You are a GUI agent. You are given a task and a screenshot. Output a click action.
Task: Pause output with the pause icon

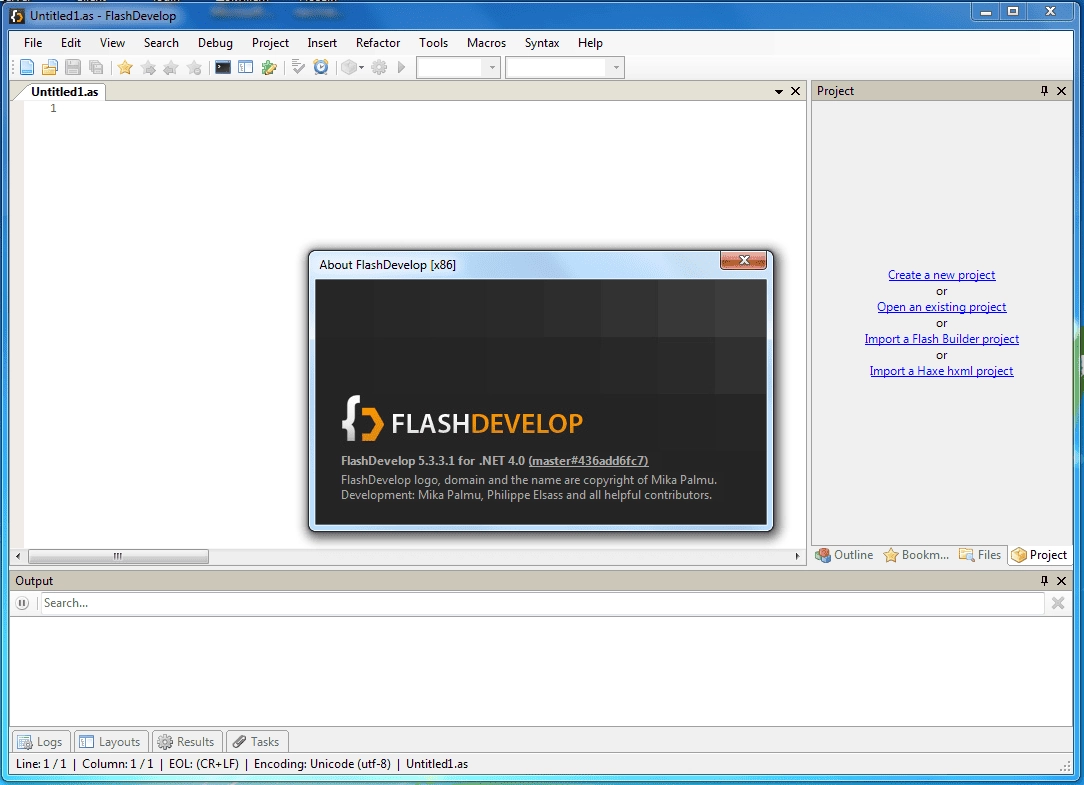pyautogui.click(x=22, y=603)
